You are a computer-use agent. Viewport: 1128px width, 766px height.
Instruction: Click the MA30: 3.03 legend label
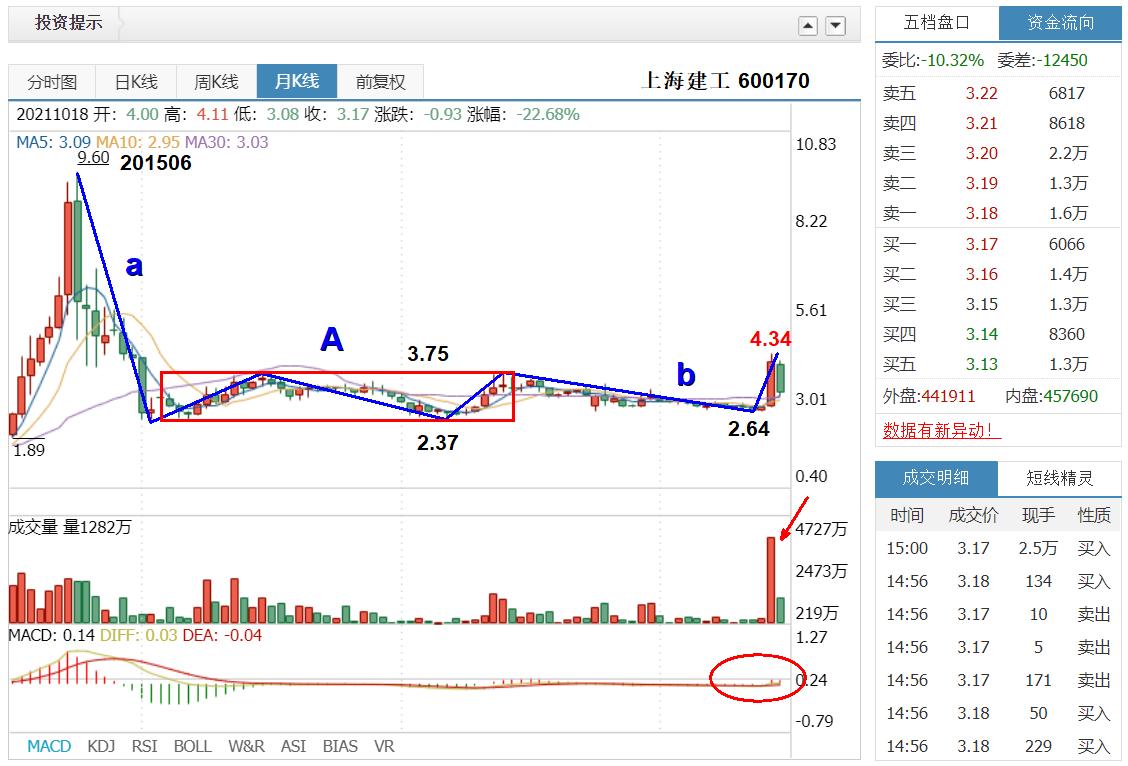pyautogui.click(x=227, y=142)
